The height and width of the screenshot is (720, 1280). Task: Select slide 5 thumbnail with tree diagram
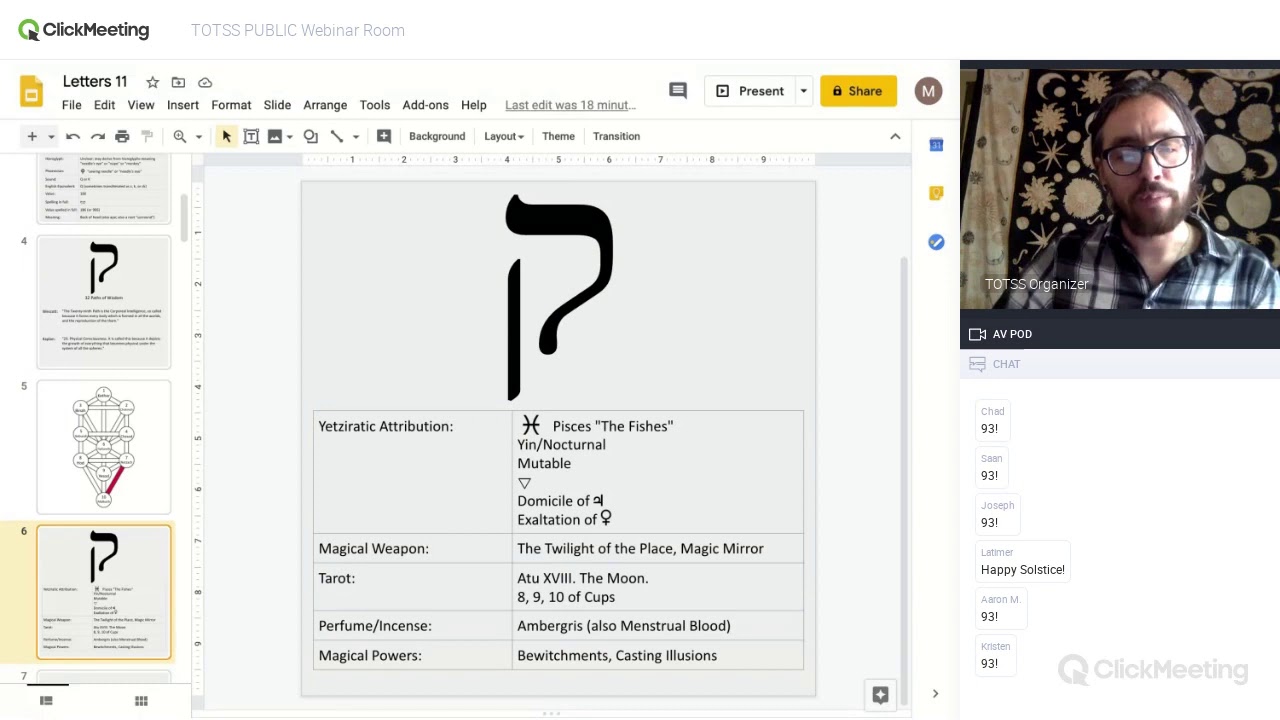point(104,447)
